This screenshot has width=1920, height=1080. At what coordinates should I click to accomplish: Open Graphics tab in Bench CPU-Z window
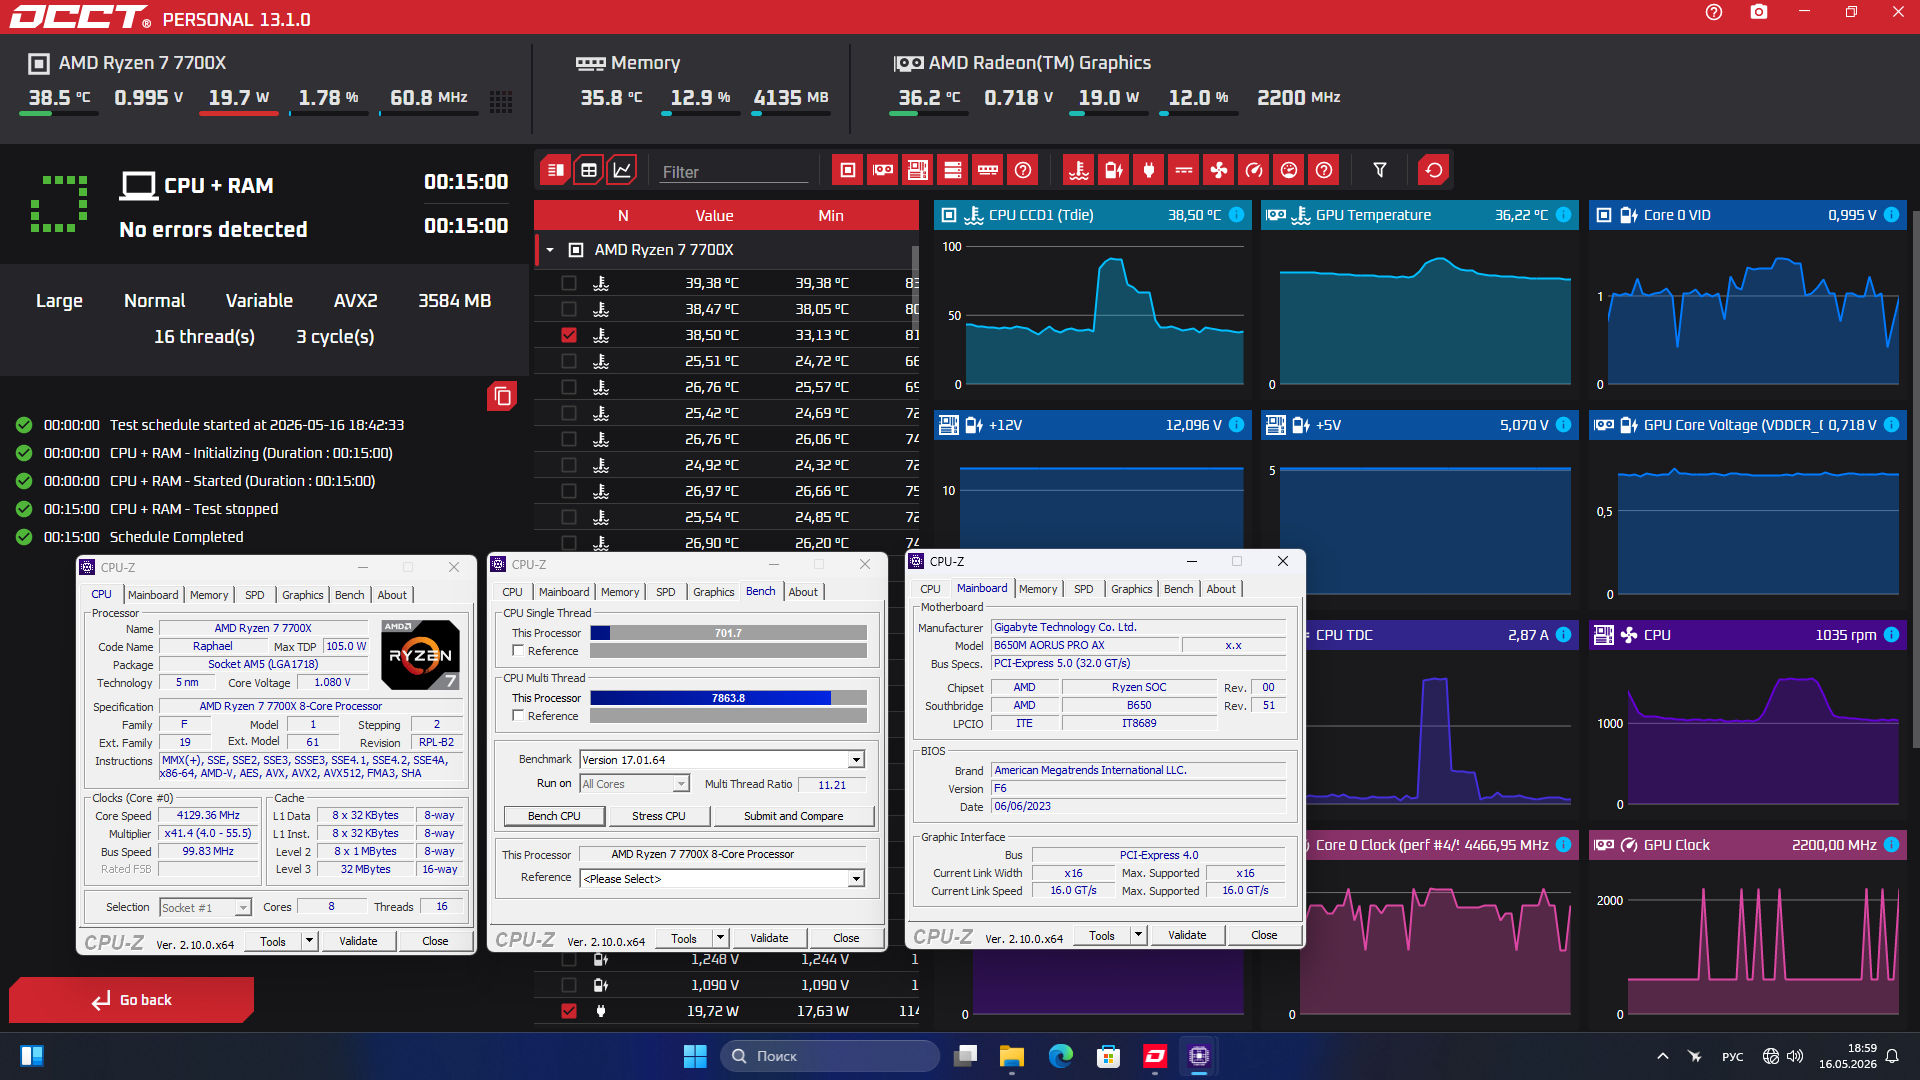point(714,592)
